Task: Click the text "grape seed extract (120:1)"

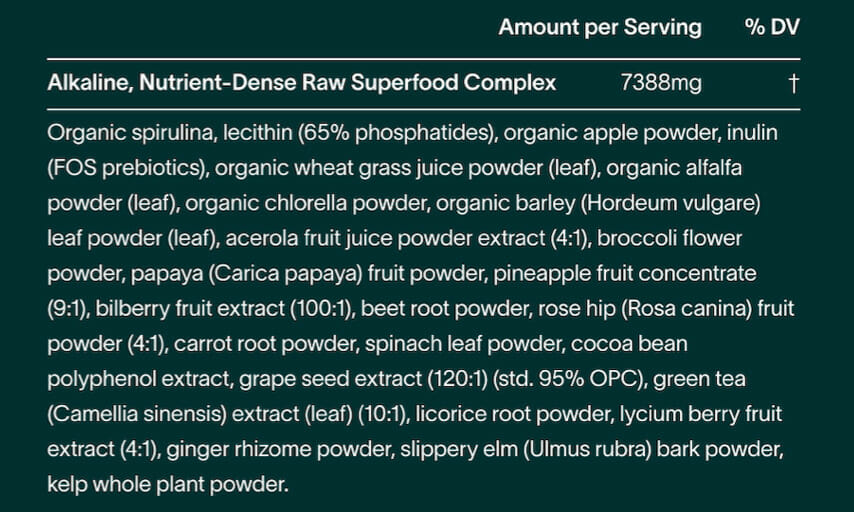Action: pos(363,379)
